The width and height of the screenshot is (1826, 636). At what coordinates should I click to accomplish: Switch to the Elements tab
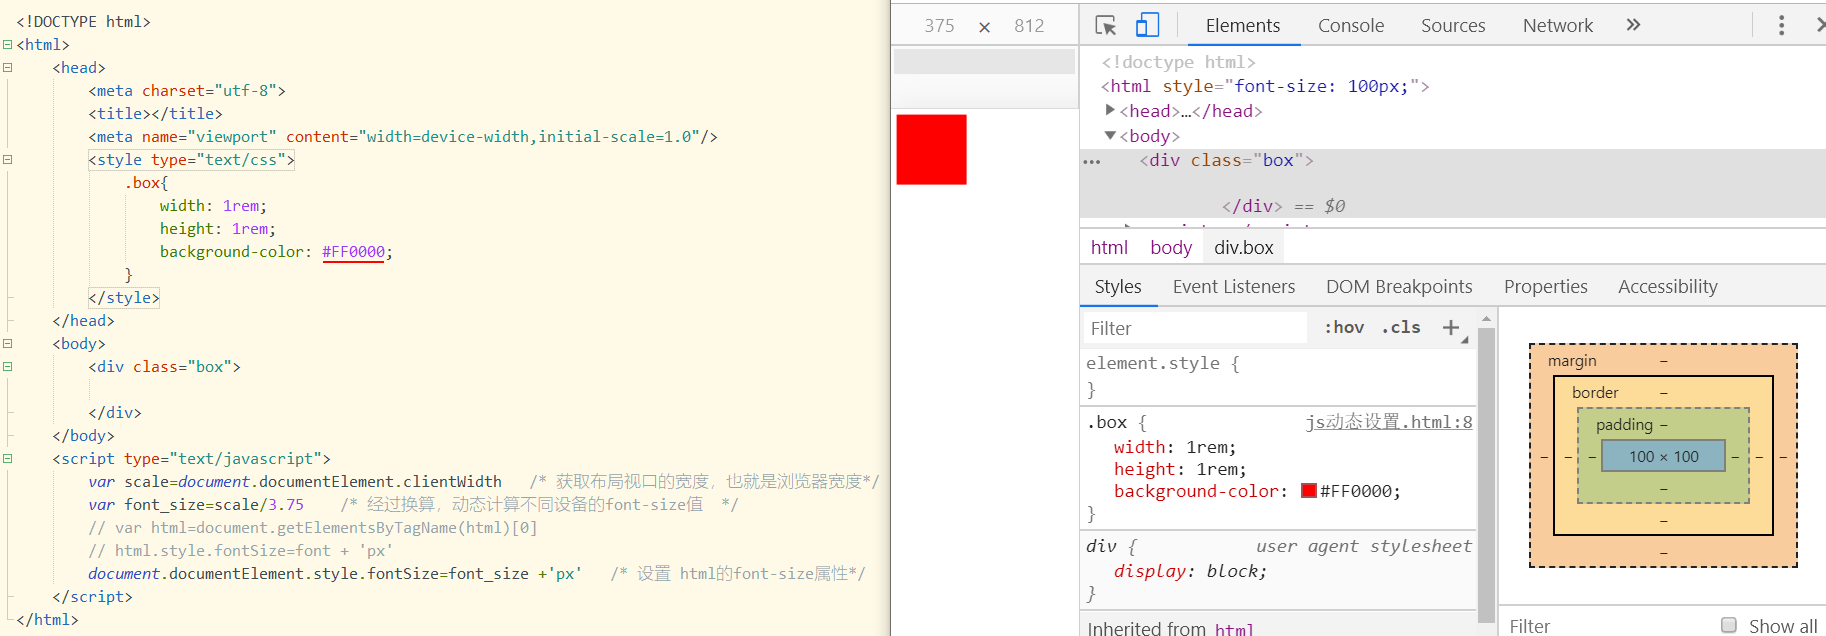click(x=1243, y=25)
